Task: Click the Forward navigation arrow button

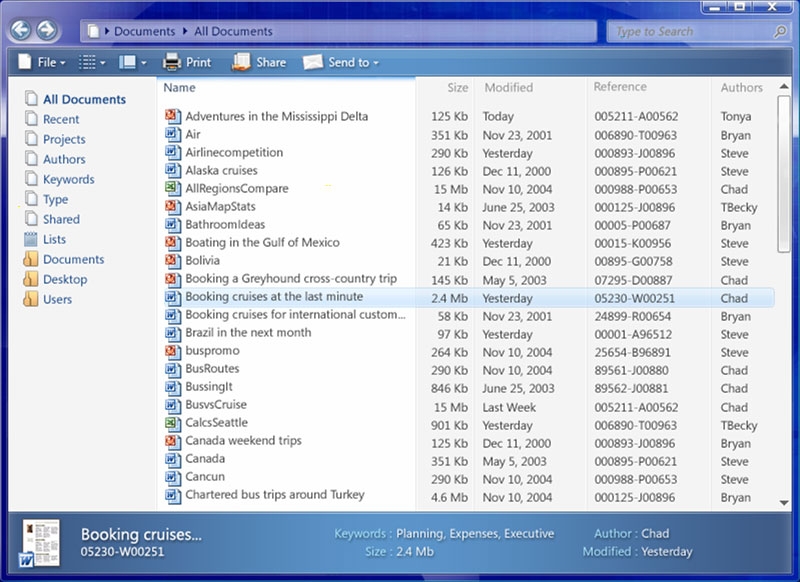Action: [46, 30]
